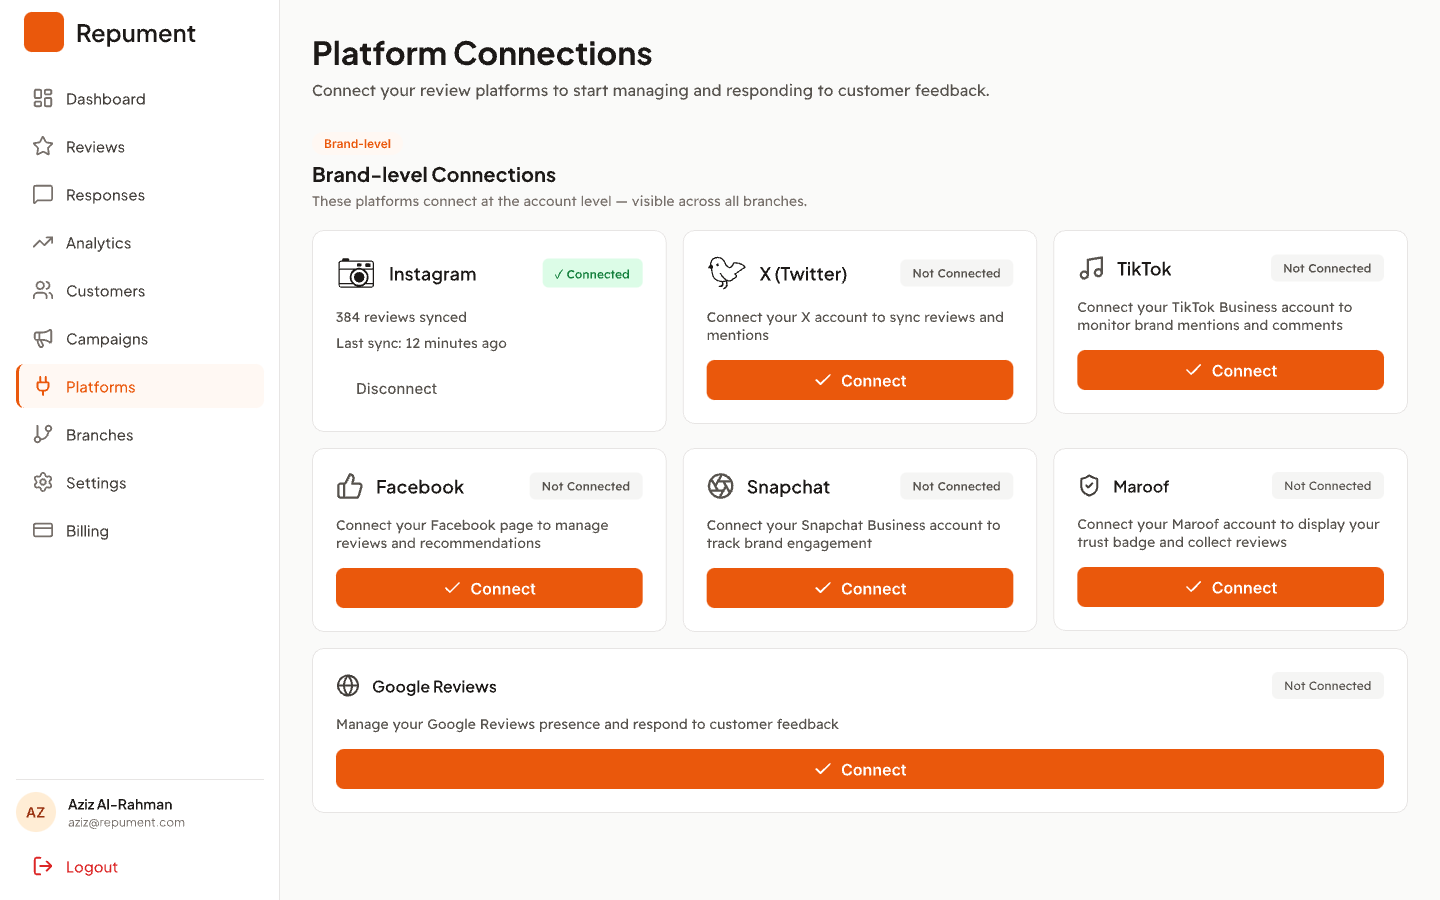The height and width of the screenshot is (900, 1440).
Task: Click the Instagram Connected status badge
Action: tap(592, 273)
